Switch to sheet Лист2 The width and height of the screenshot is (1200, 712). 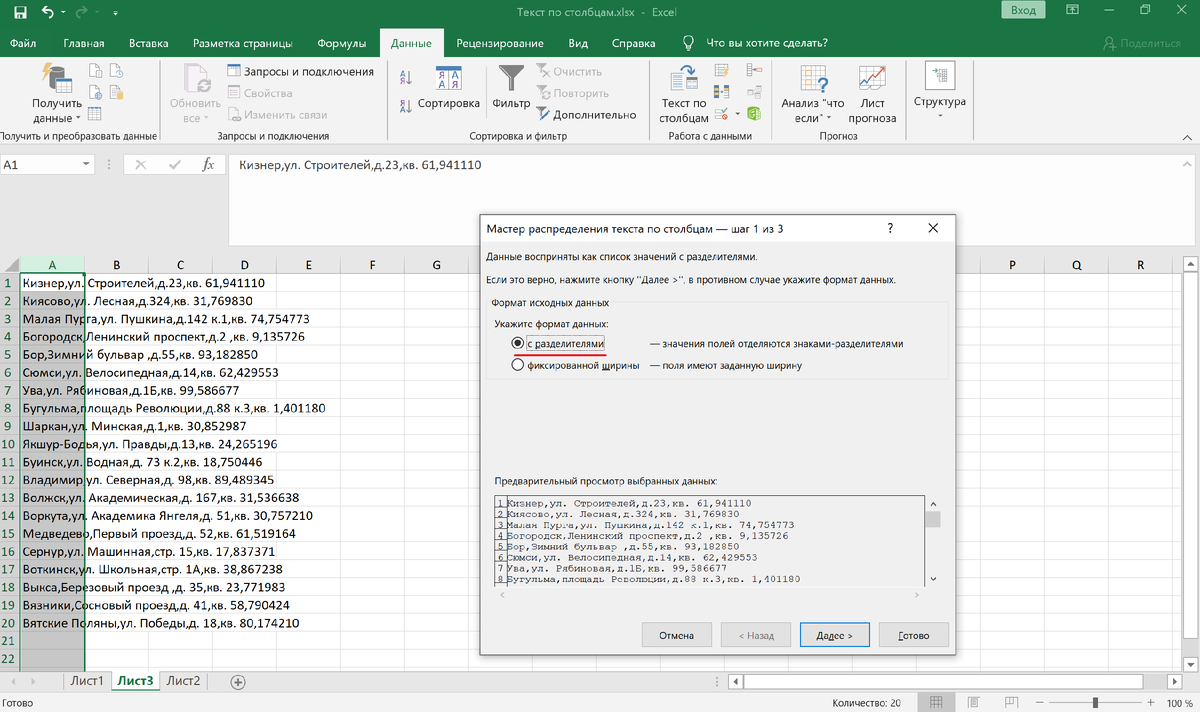pos(183,681)
